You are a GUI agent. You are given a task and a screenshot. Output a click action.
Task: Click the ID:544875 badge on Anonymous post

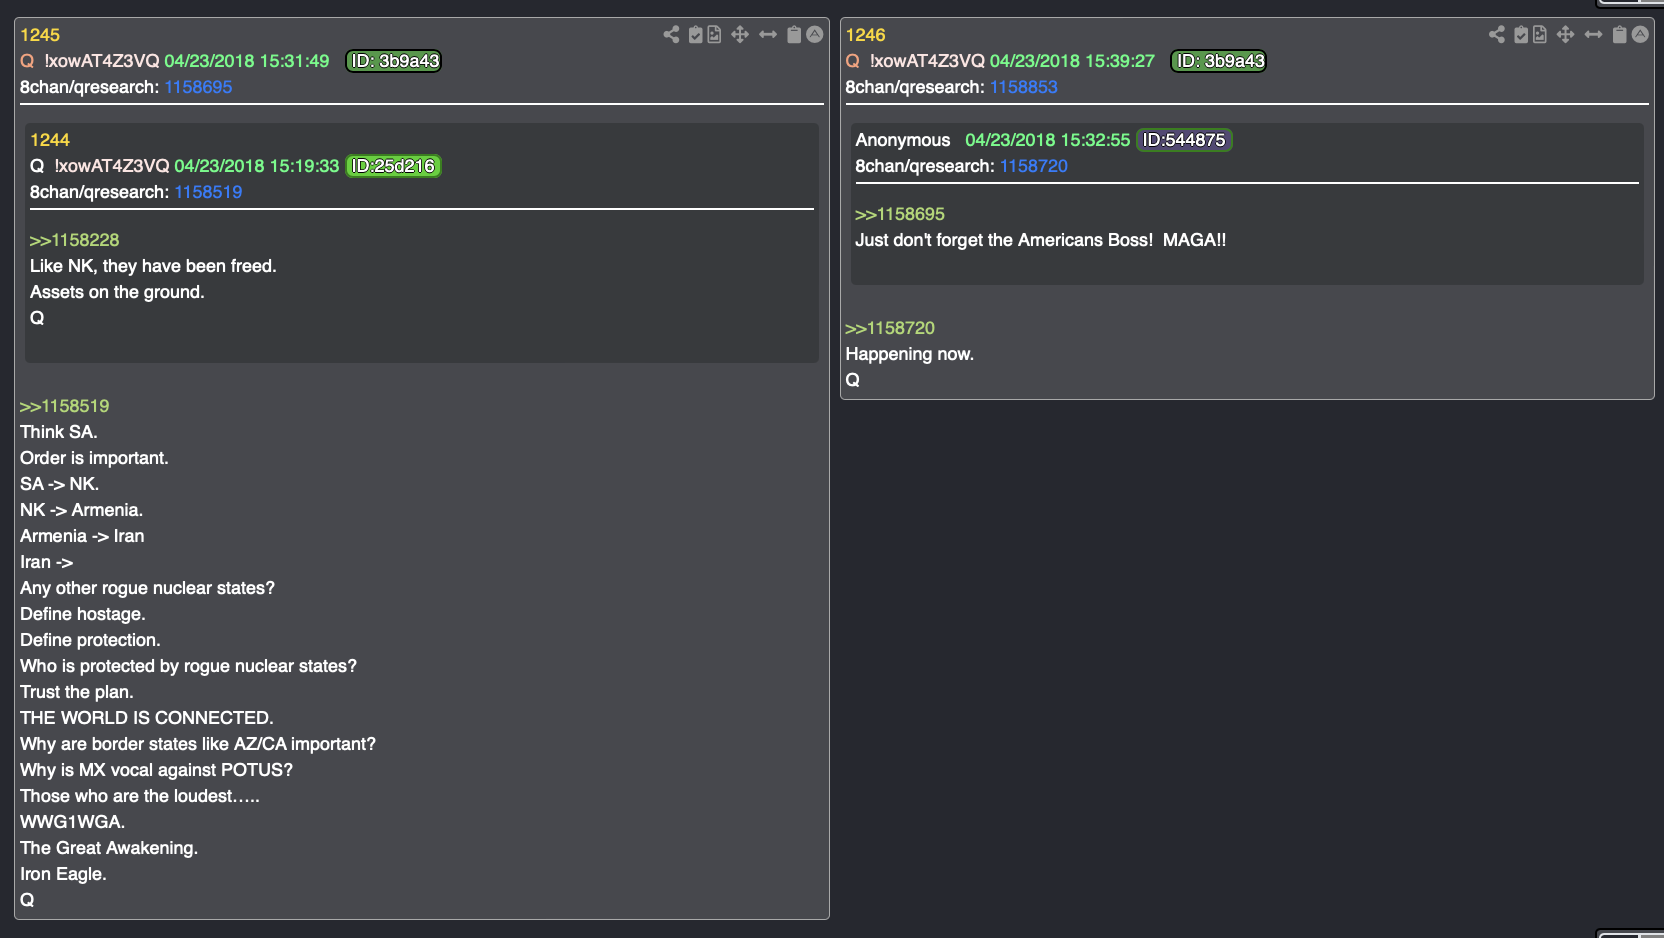(x=1184, y=140)
